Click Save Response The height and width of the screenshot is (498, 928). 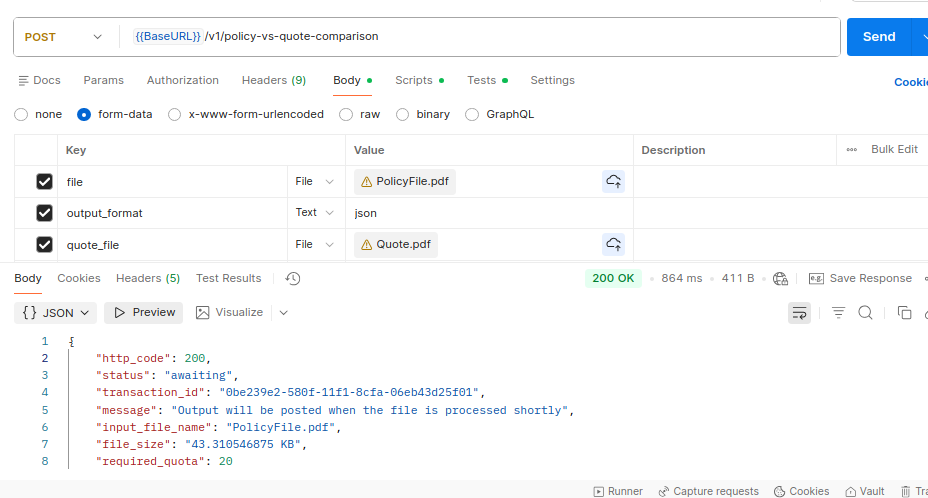click(x=860, y=278)
